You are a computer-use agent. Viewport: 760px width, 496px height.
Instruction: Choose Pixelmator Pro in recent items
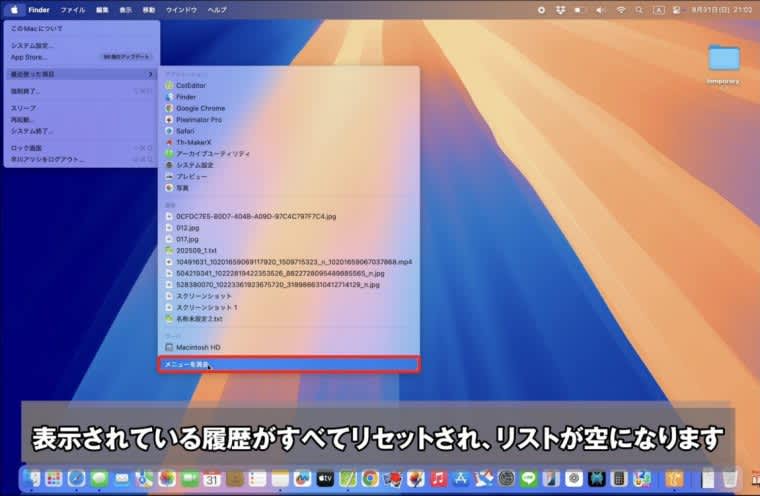[199, 119]
